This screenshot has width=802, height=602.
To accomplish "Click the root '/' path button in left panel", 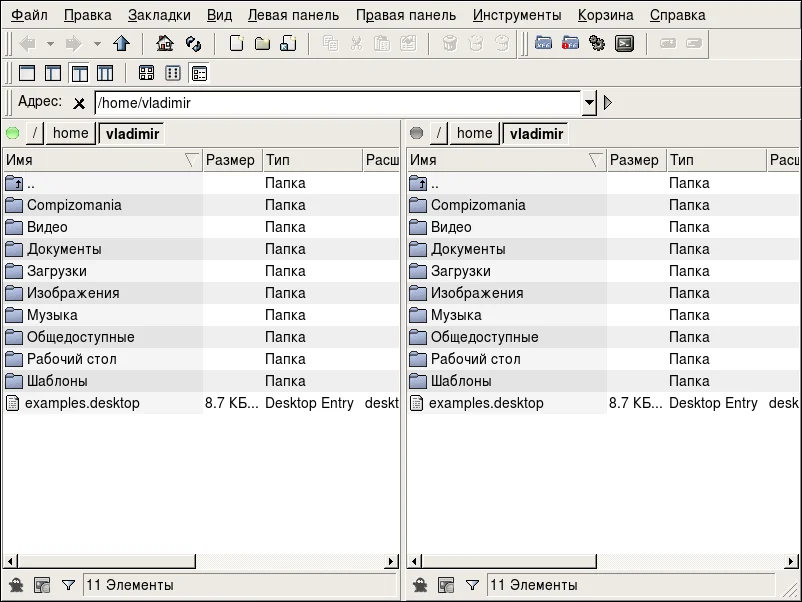I will 35,133.
